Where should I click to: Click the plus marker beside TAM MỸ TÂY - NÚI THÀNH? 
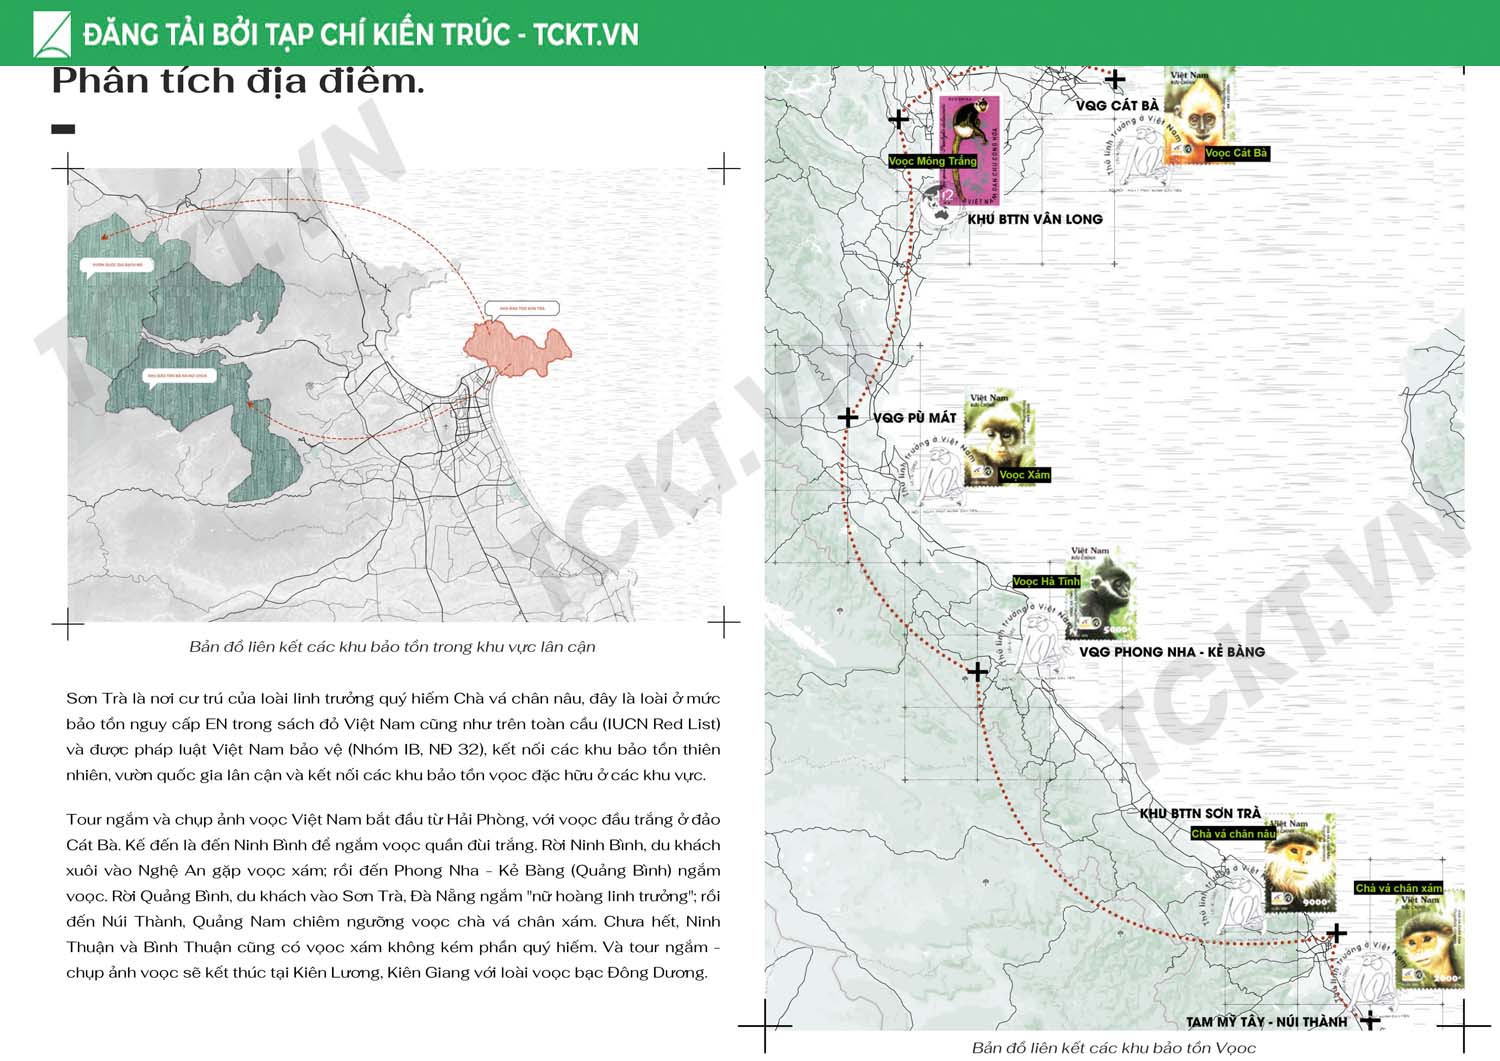click(x=1370, y=1019)
